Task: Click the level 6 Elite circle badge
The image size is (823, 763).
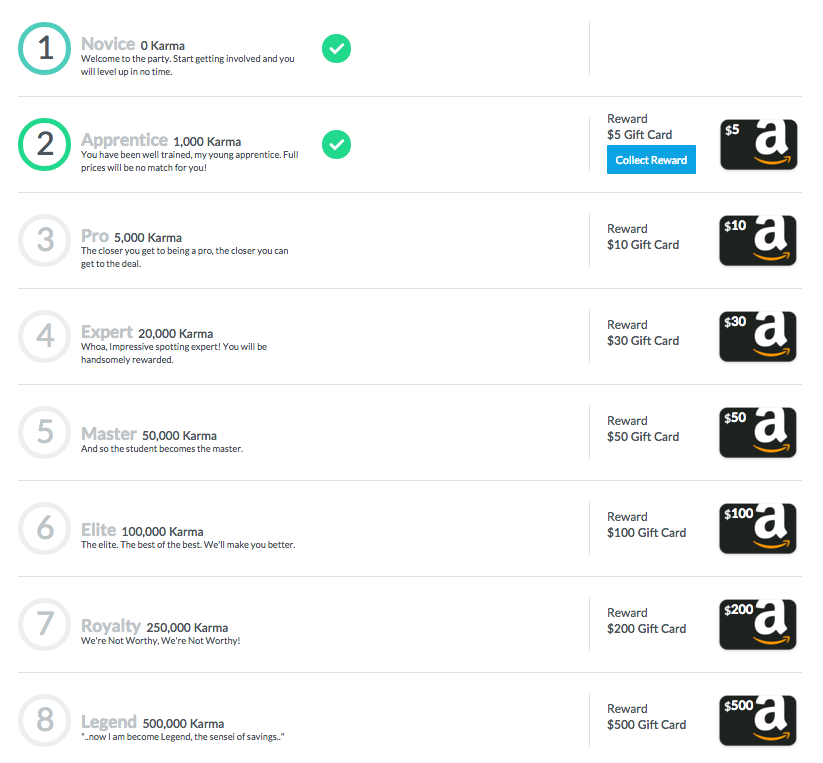Action: tap(45, 528)
